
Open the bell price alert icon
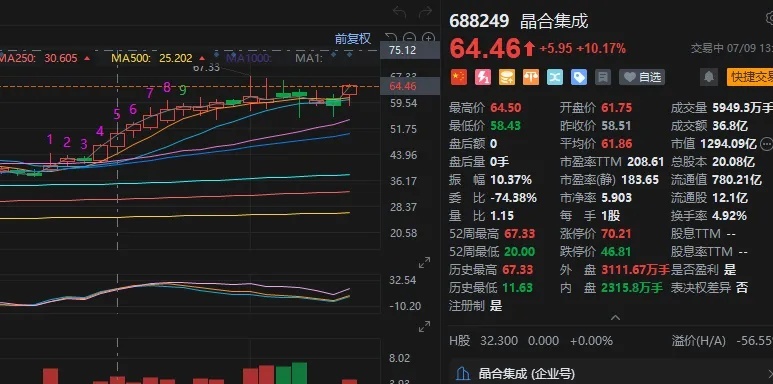709,77
